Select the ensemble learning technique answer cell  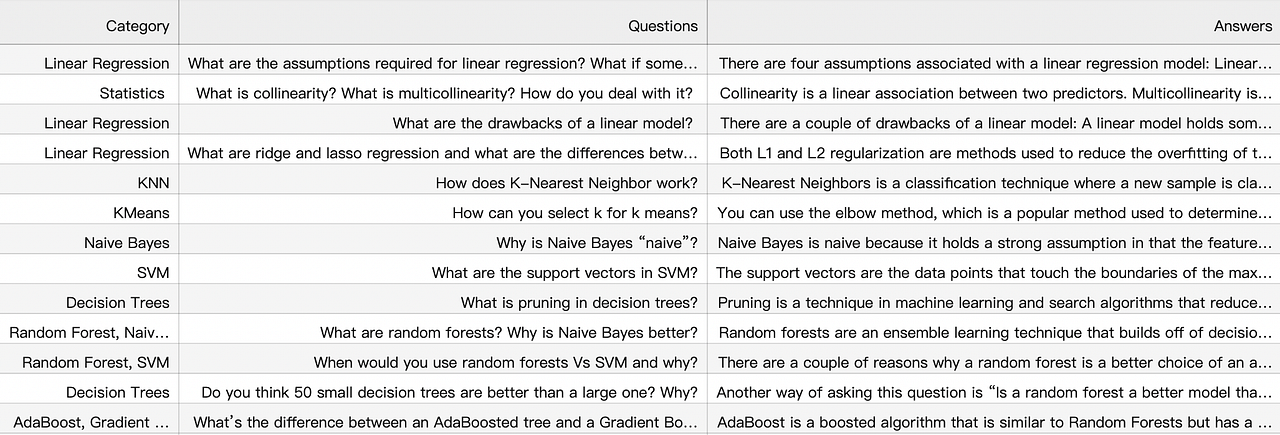pos(994,333)
